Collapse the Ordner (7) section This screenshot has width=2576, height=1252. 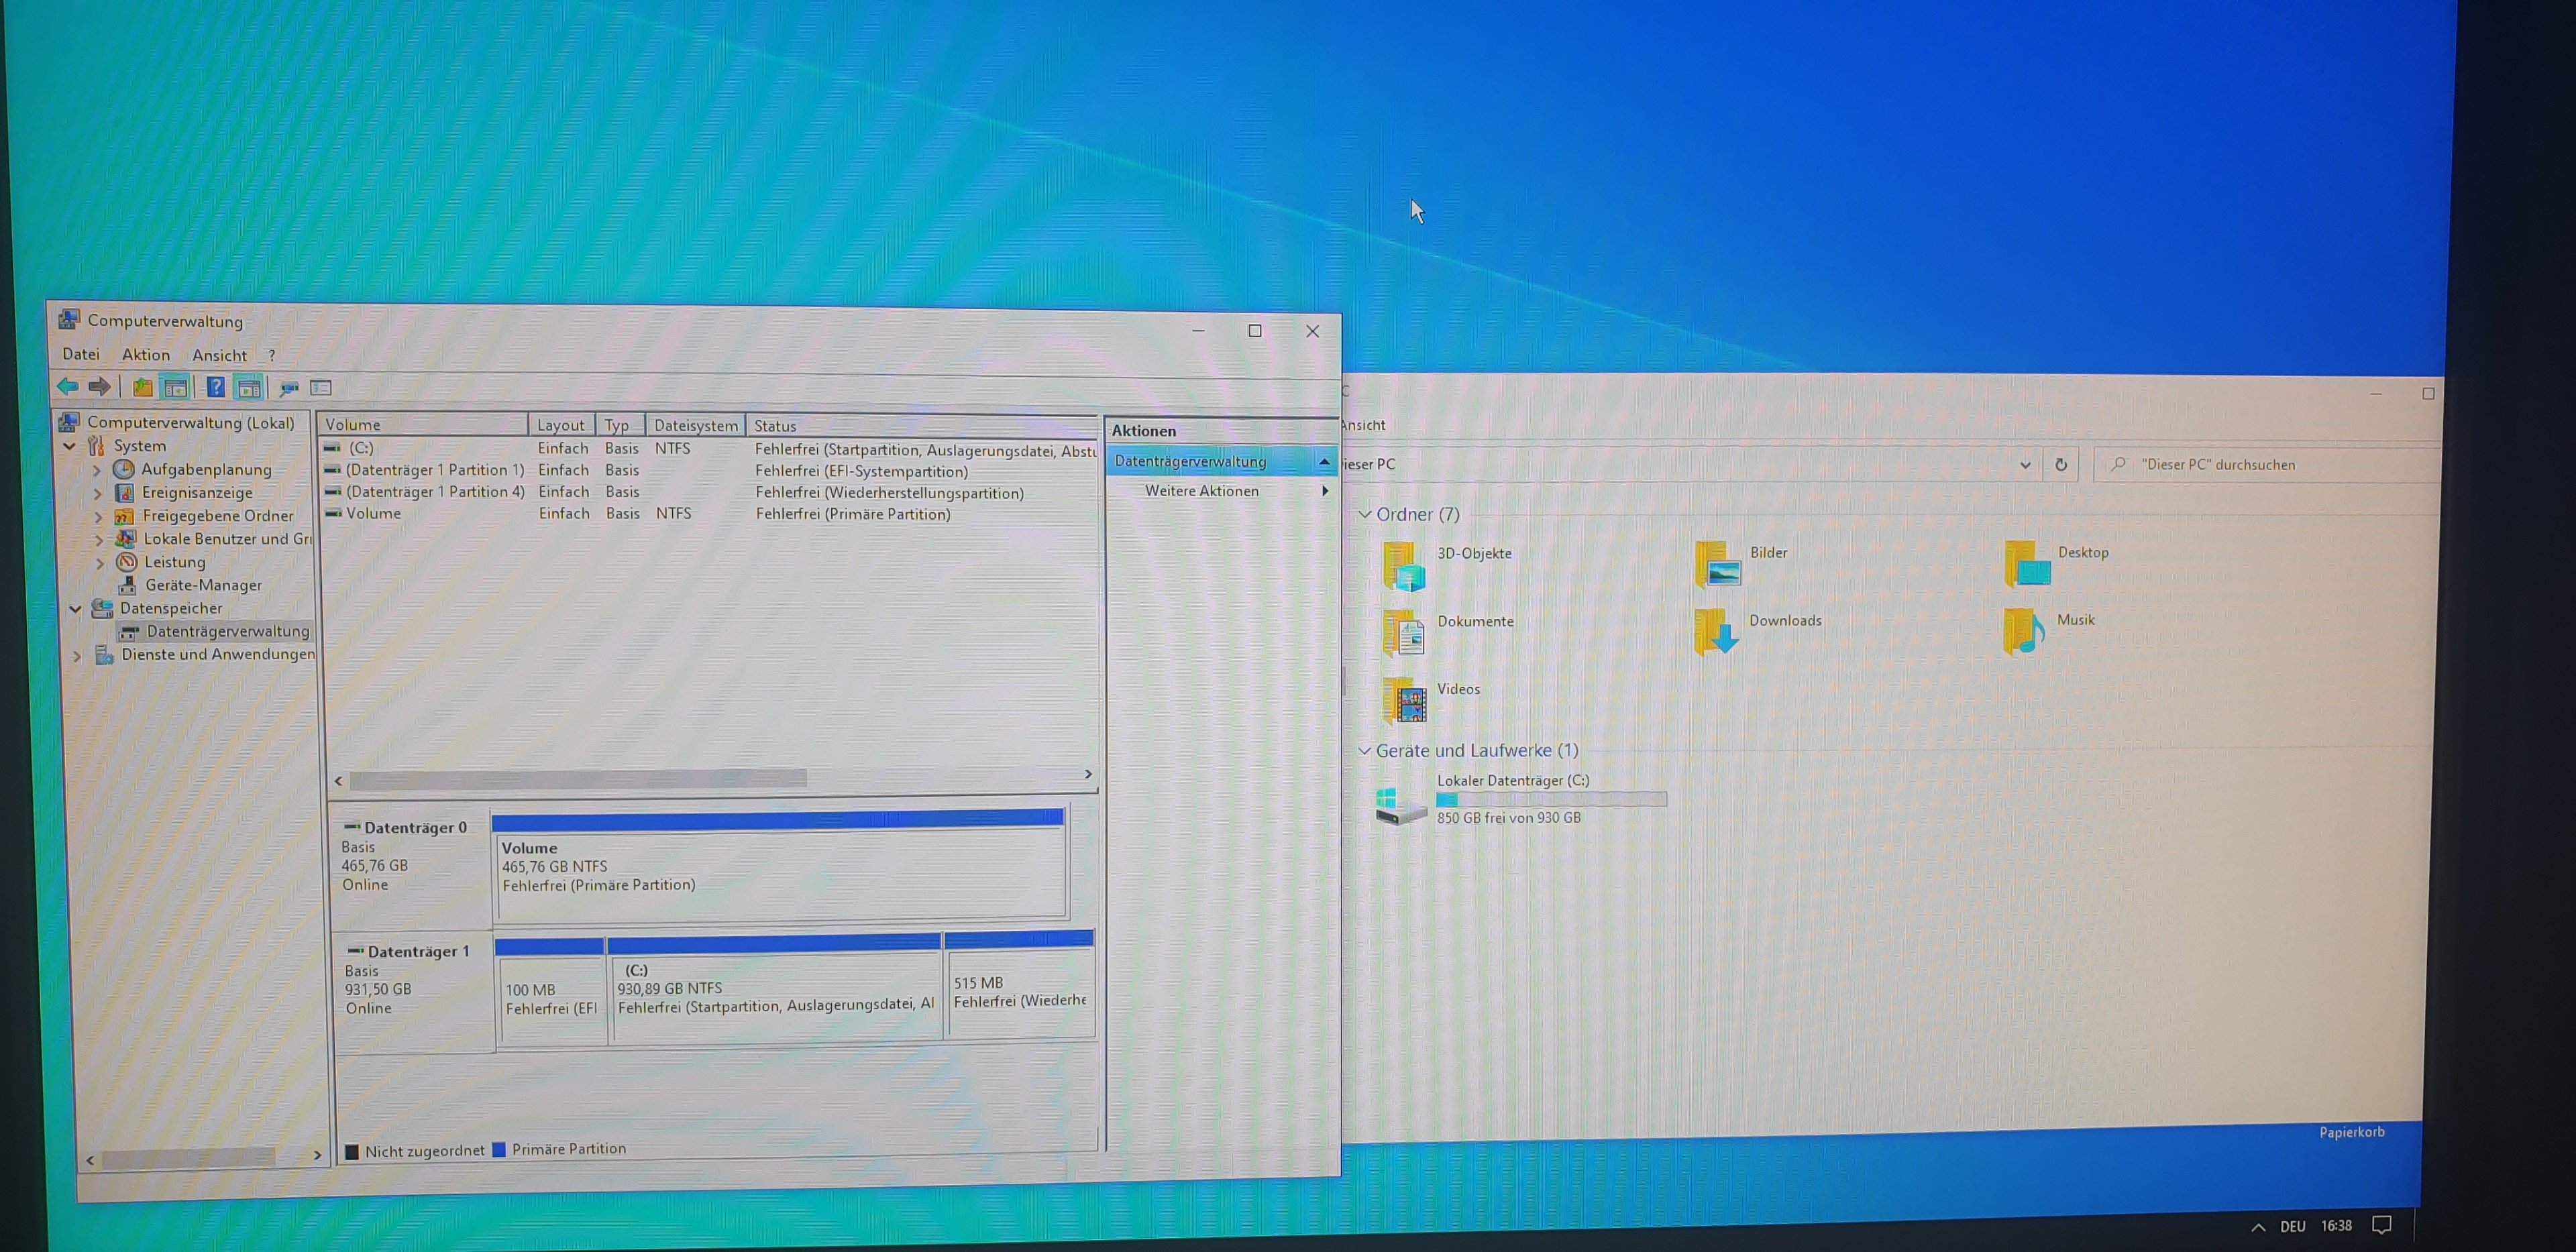click(1364, 514)
